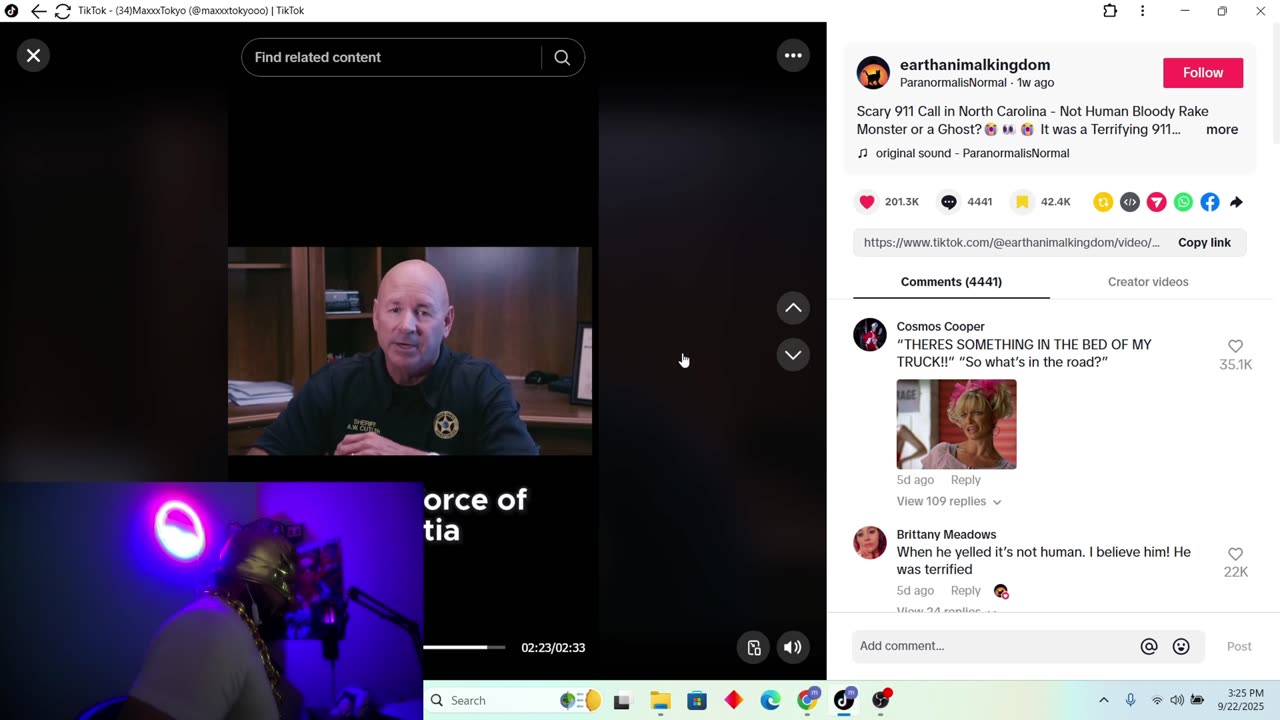
Task: Share to WhatsApp
Action: (x=1183, y=202)
